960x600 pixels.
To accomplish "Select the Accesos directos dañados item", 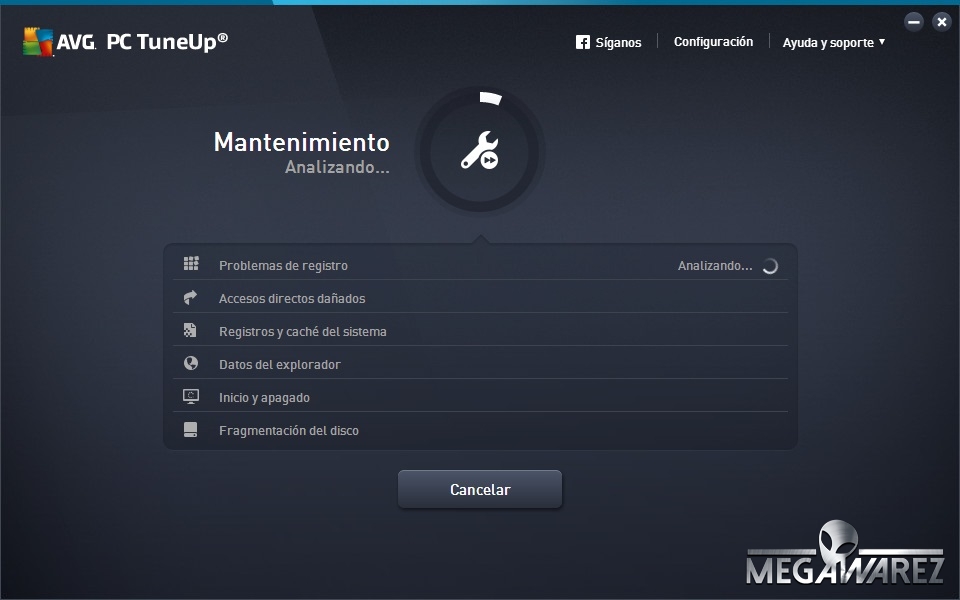I will point(292,299).
